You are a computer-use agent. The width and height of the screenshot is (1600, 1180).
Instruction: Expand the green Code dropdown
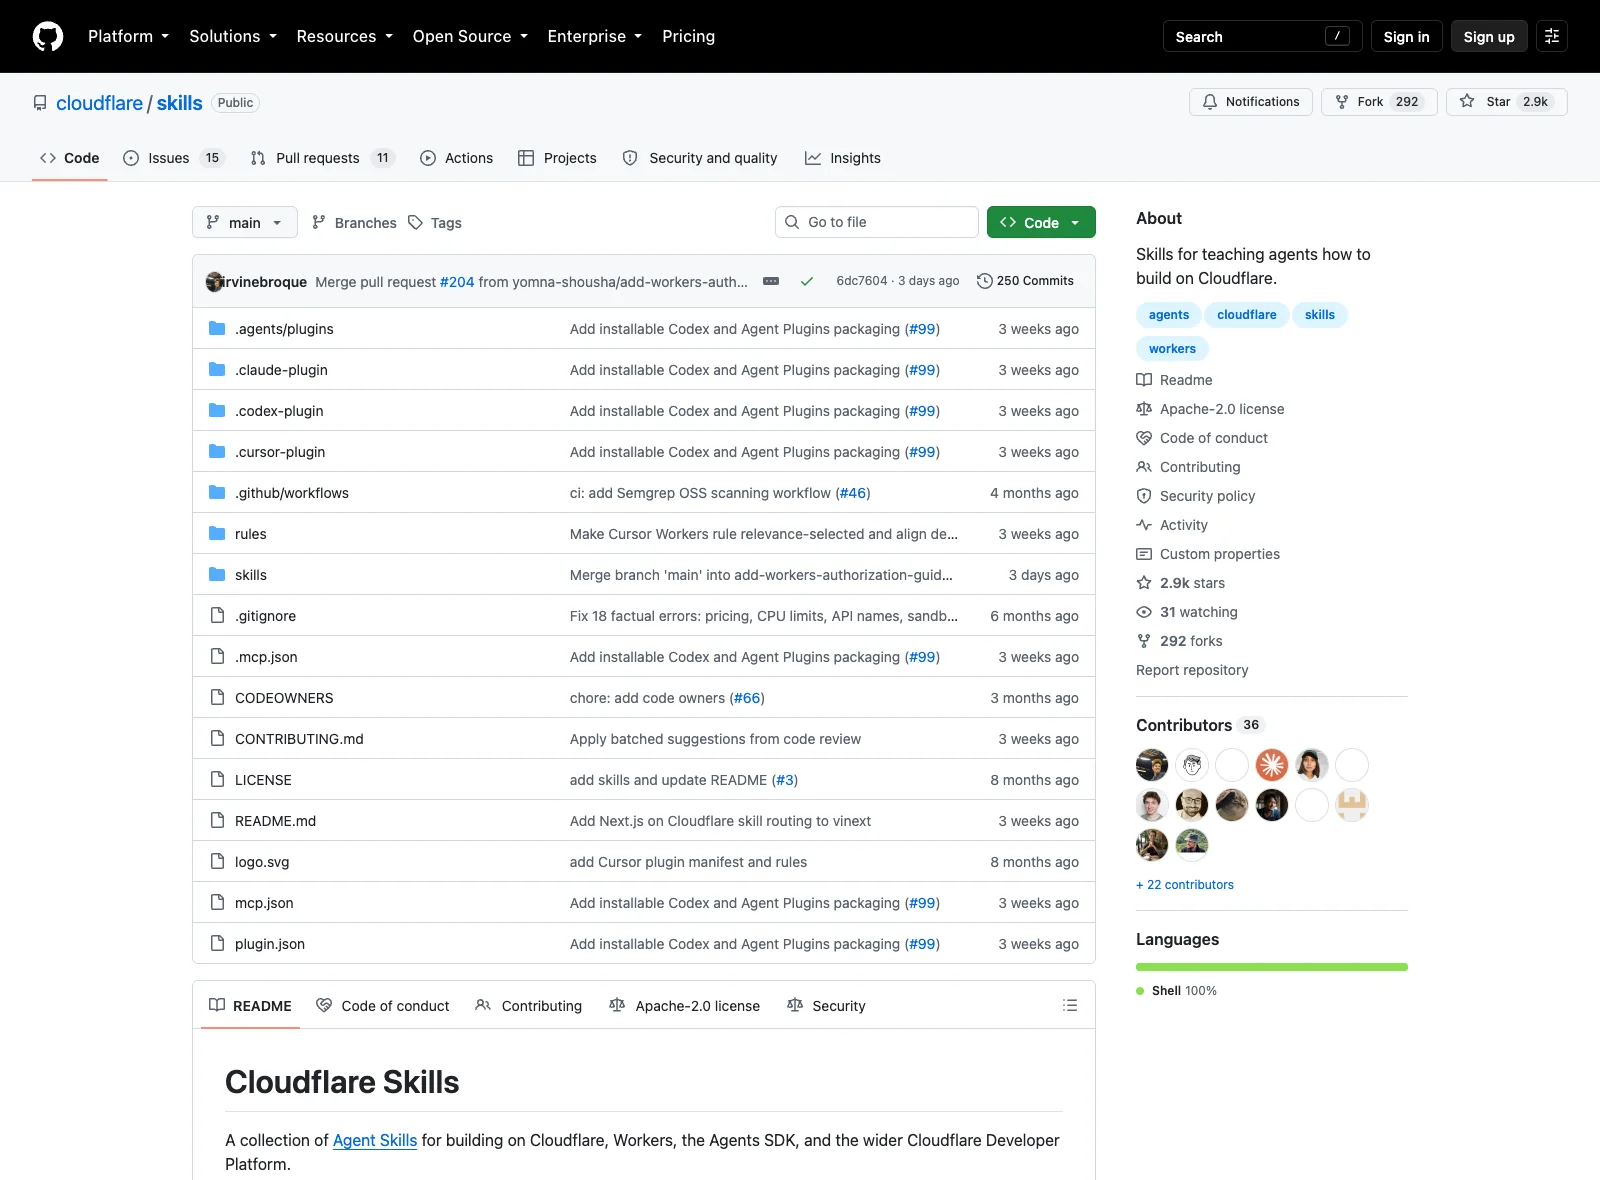1041,222
